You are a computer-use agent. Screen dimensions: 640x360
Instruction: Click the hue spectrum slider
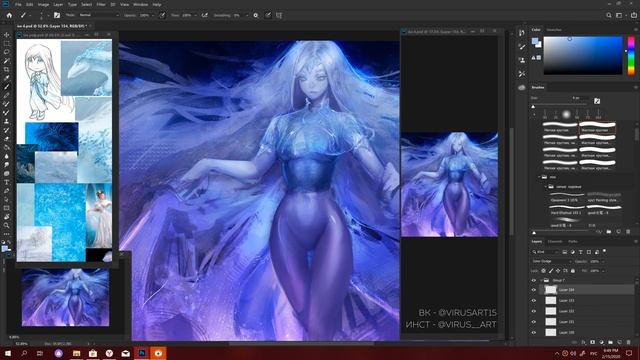(x=631, y=56)
